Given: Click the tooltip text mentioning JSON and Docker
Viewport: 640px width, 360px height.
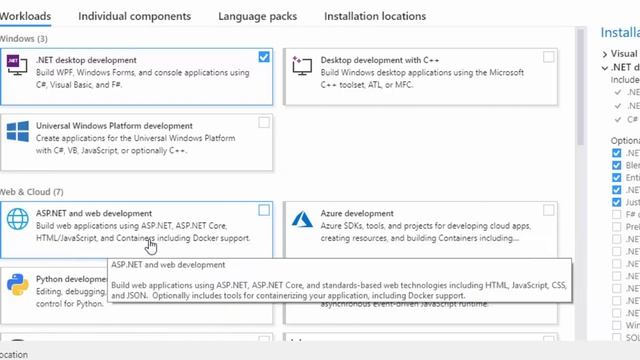Looking at the screenshot, I should tap(339, 290).
